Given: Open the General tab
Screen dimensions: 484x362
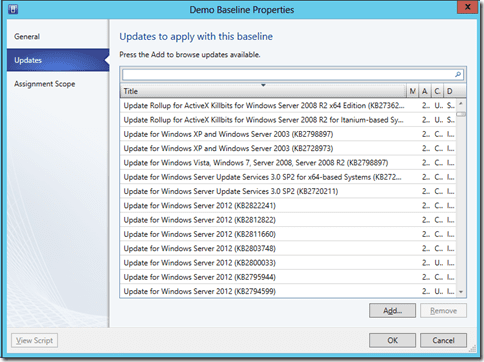Looking at the screenshot, I should (x=58, y=36).
